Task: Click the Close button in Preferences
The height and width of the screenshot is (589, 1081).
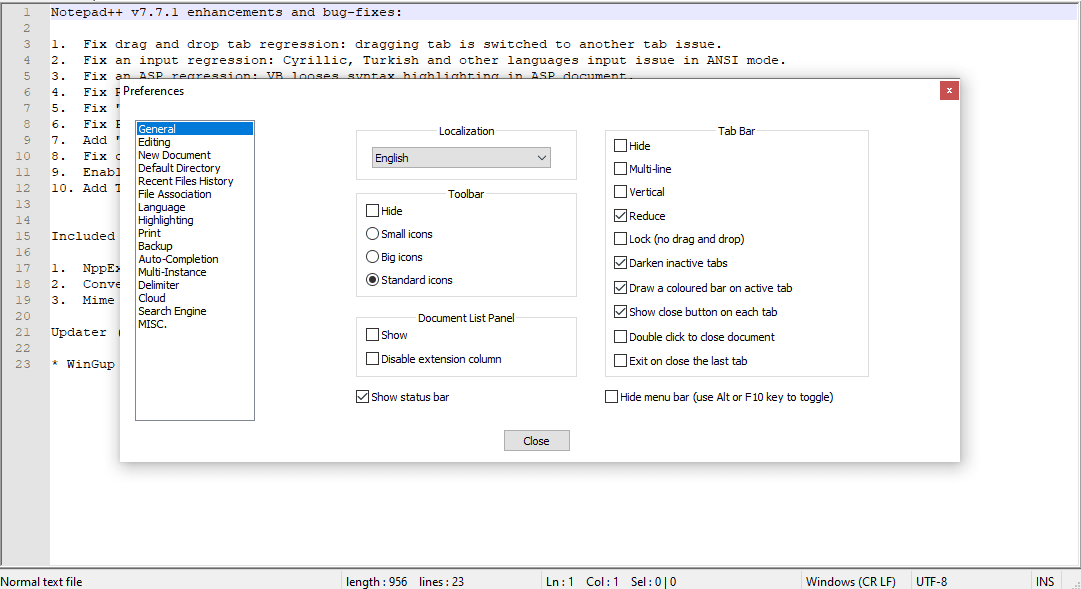Action: pyautogui.click(x=536, y=440)
